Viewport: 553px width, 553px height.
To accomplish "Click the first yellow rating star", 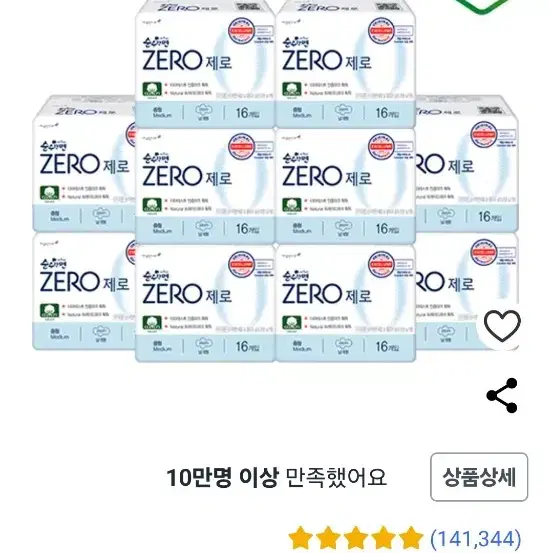I will pos(301,539).
